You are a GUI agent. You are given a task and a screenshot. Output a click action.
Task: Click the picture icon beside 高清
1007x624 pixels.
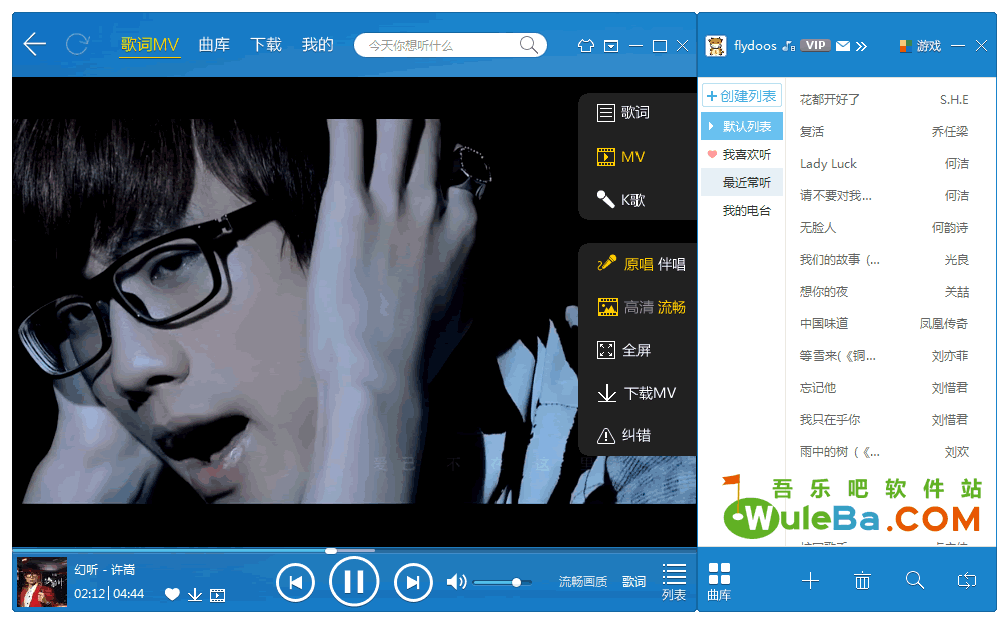608,307
